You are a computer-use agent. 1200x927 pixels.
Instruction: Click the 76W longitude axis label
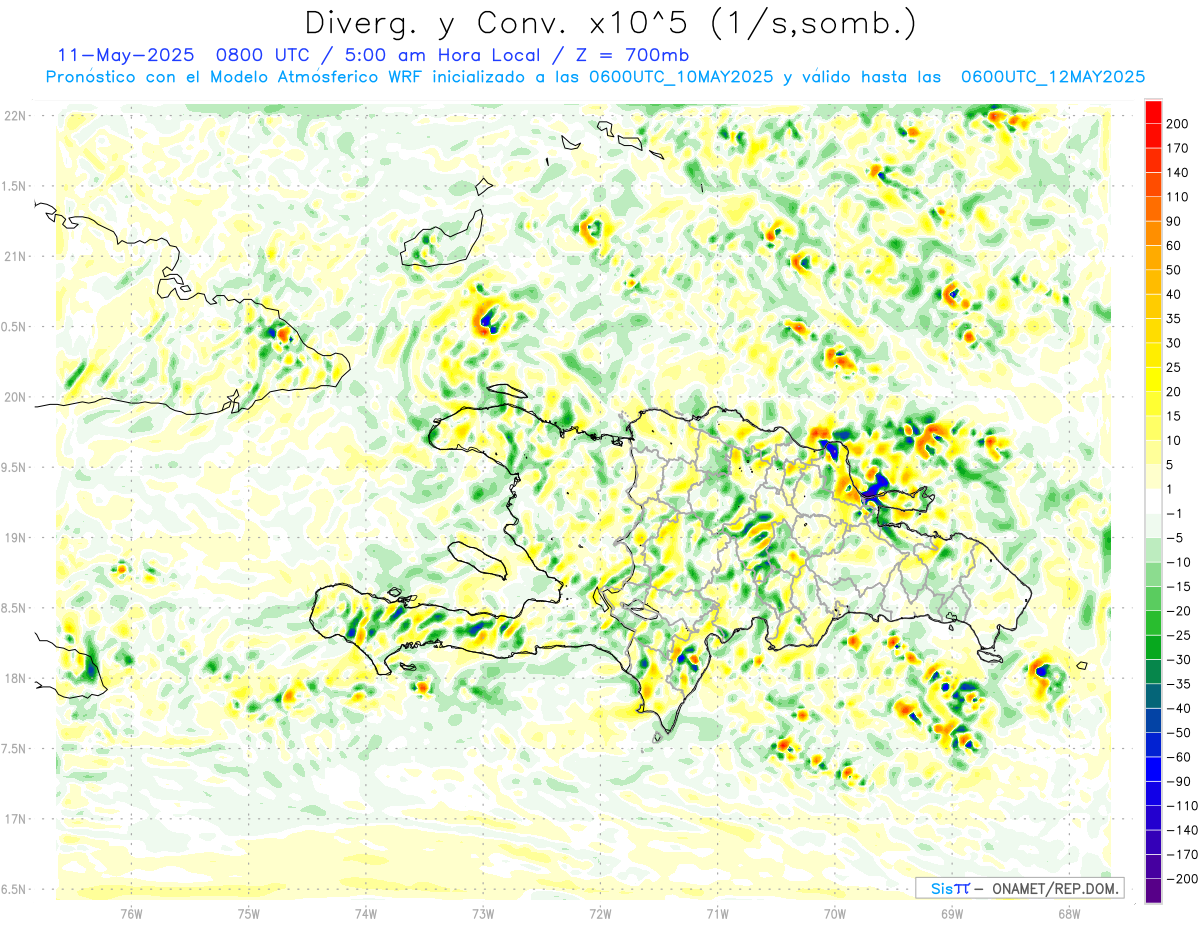(x=131, y=913)
